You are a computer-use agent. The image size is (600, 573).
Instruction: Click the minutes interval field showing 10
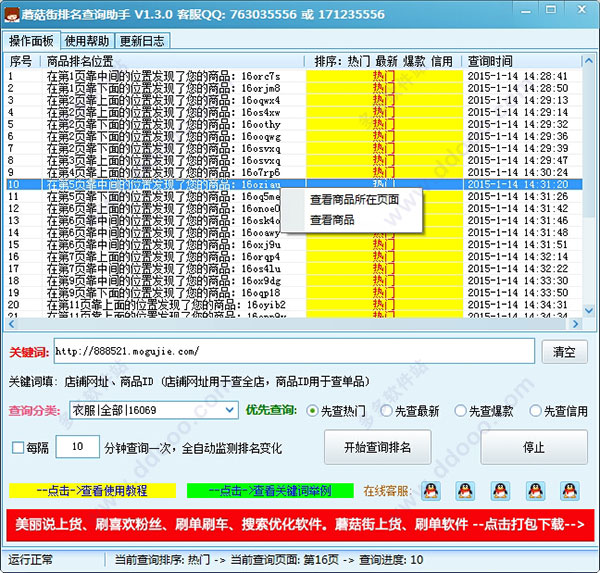pos(78,446)
